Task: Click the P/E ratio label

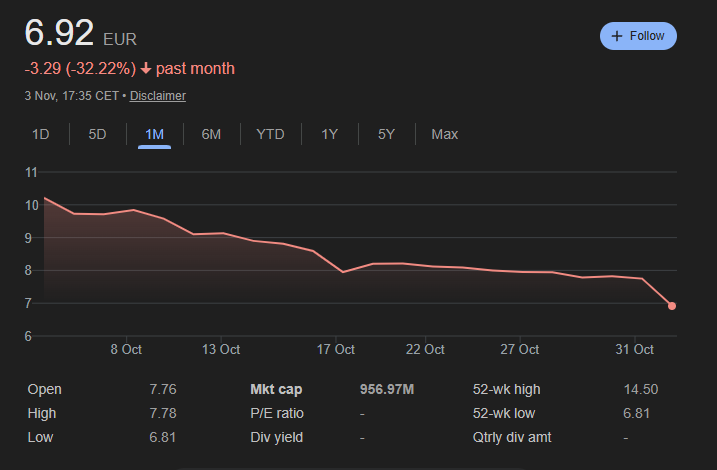Action: click(277, 413)
